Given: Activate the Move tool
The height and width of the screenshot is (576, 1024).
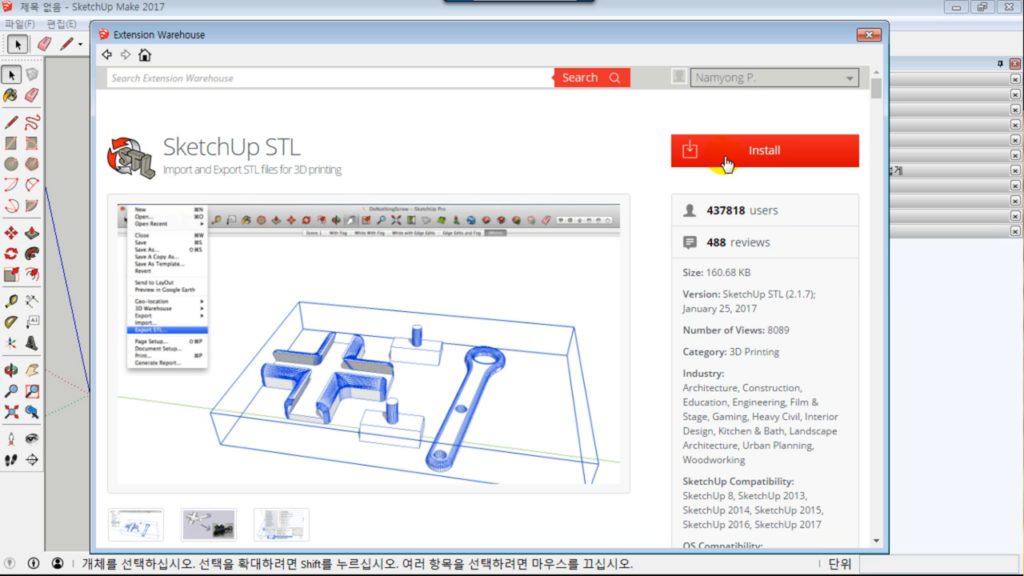Looking at the screenshot, I should point(11,233).
